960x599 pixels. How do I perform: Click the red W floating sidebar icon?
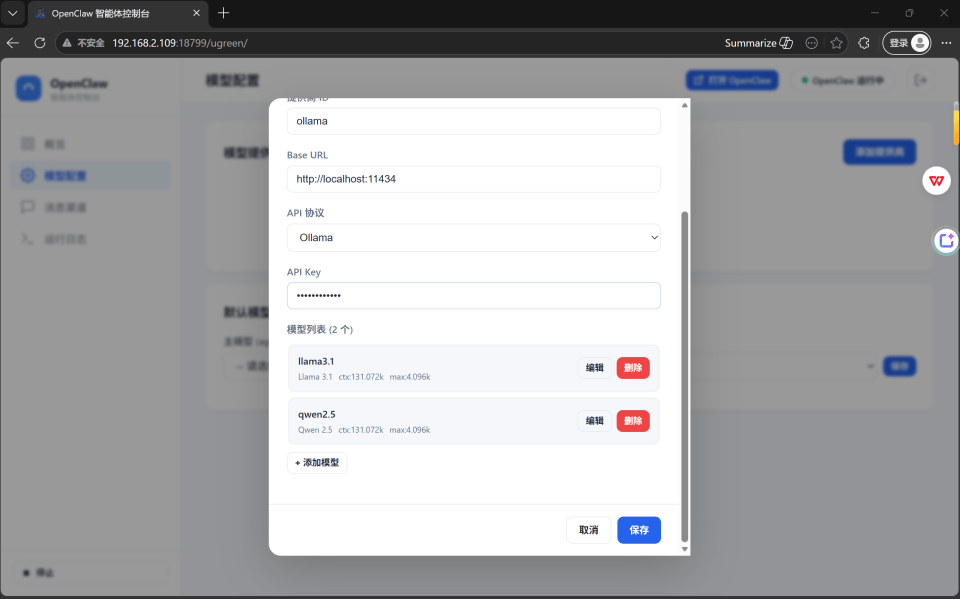(936, 181)
